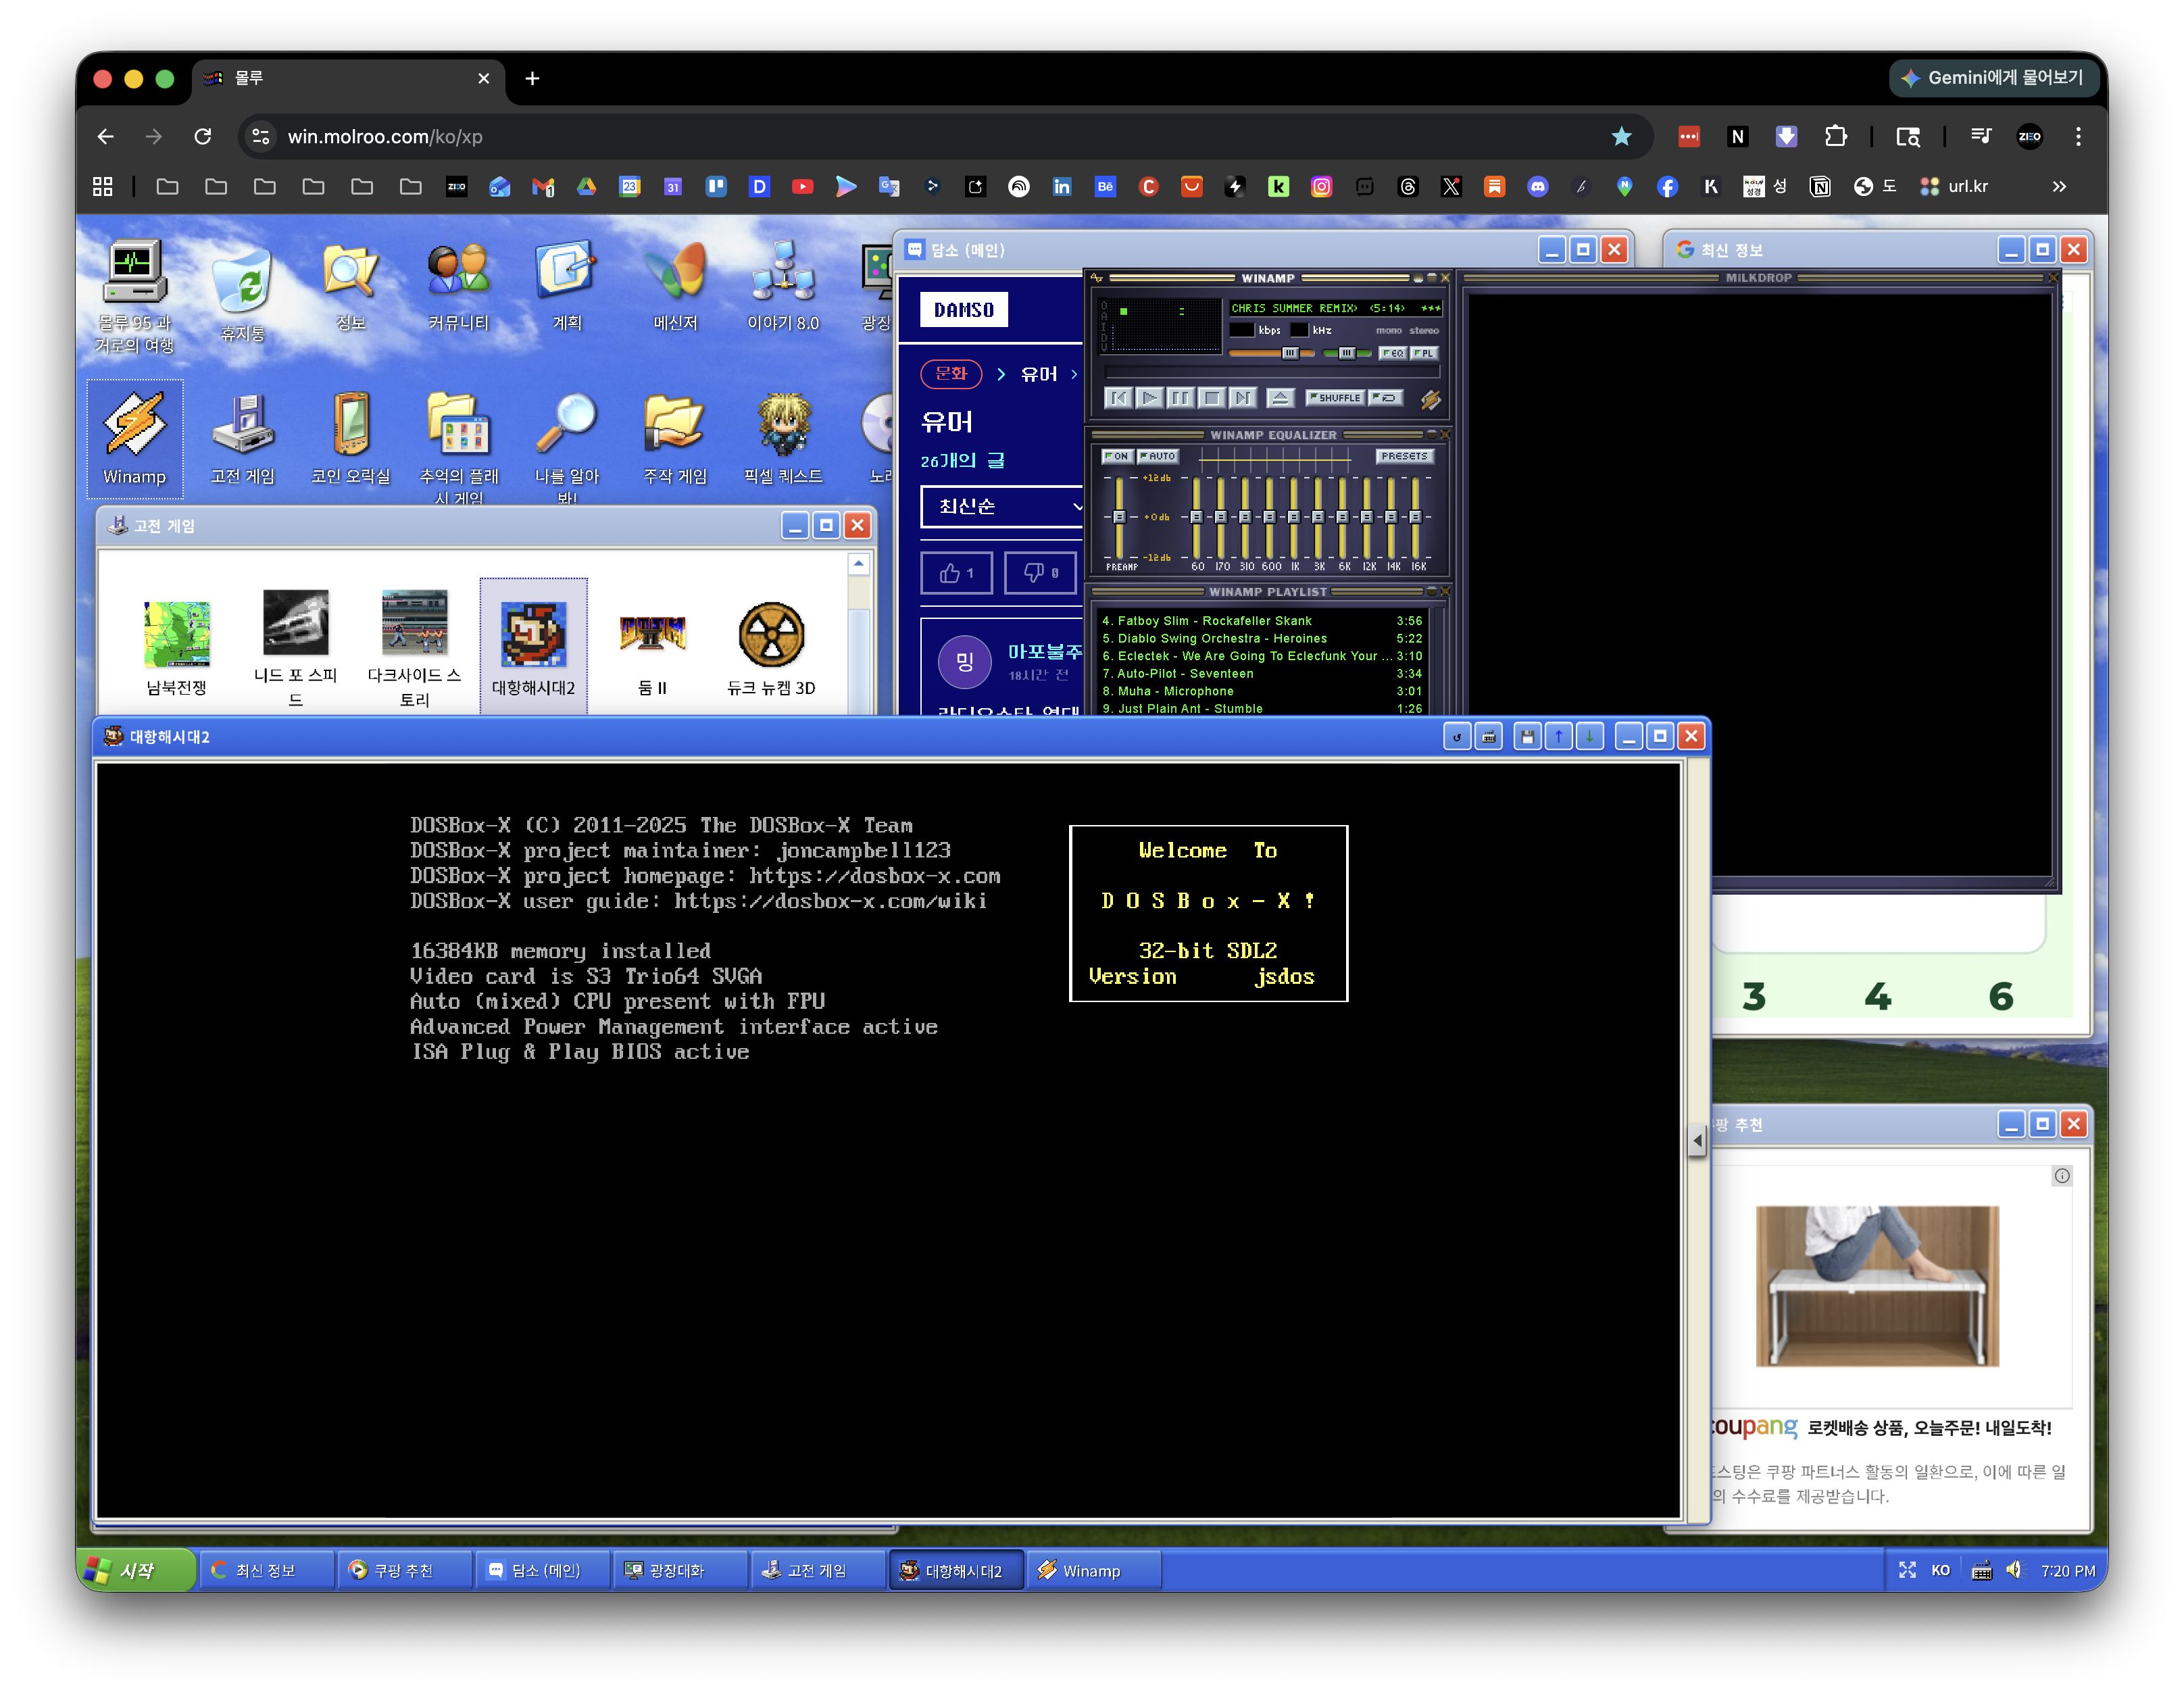Select the 대항해시대2 game icon

coord(533,648)
